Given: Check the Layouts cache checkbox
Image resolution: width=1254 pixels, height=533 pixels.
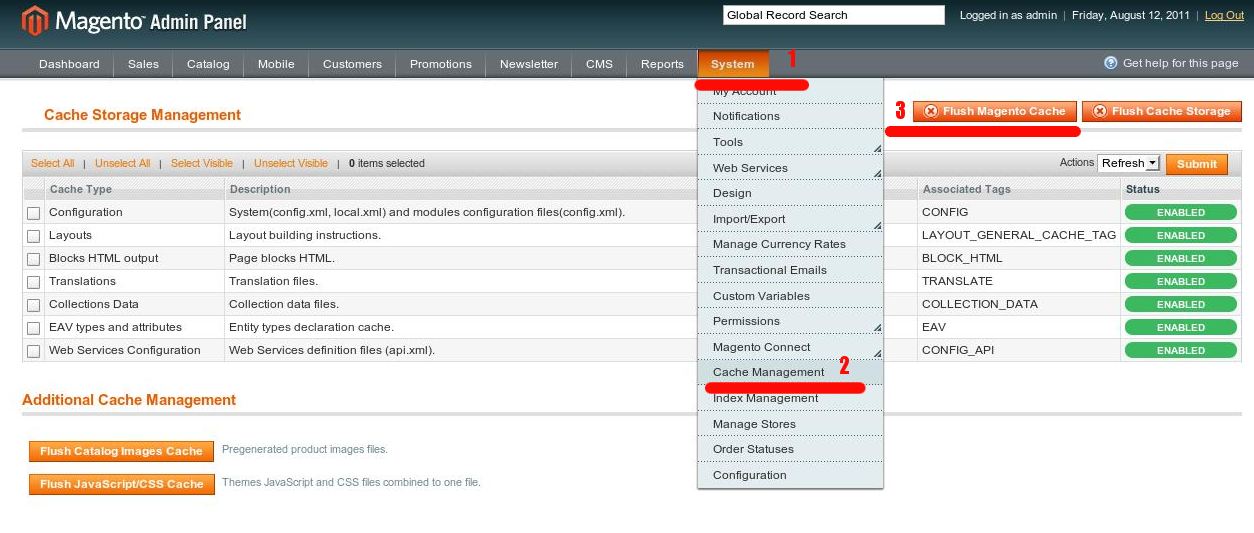Looking at the screenshot, I should click(x=34, y=236).
